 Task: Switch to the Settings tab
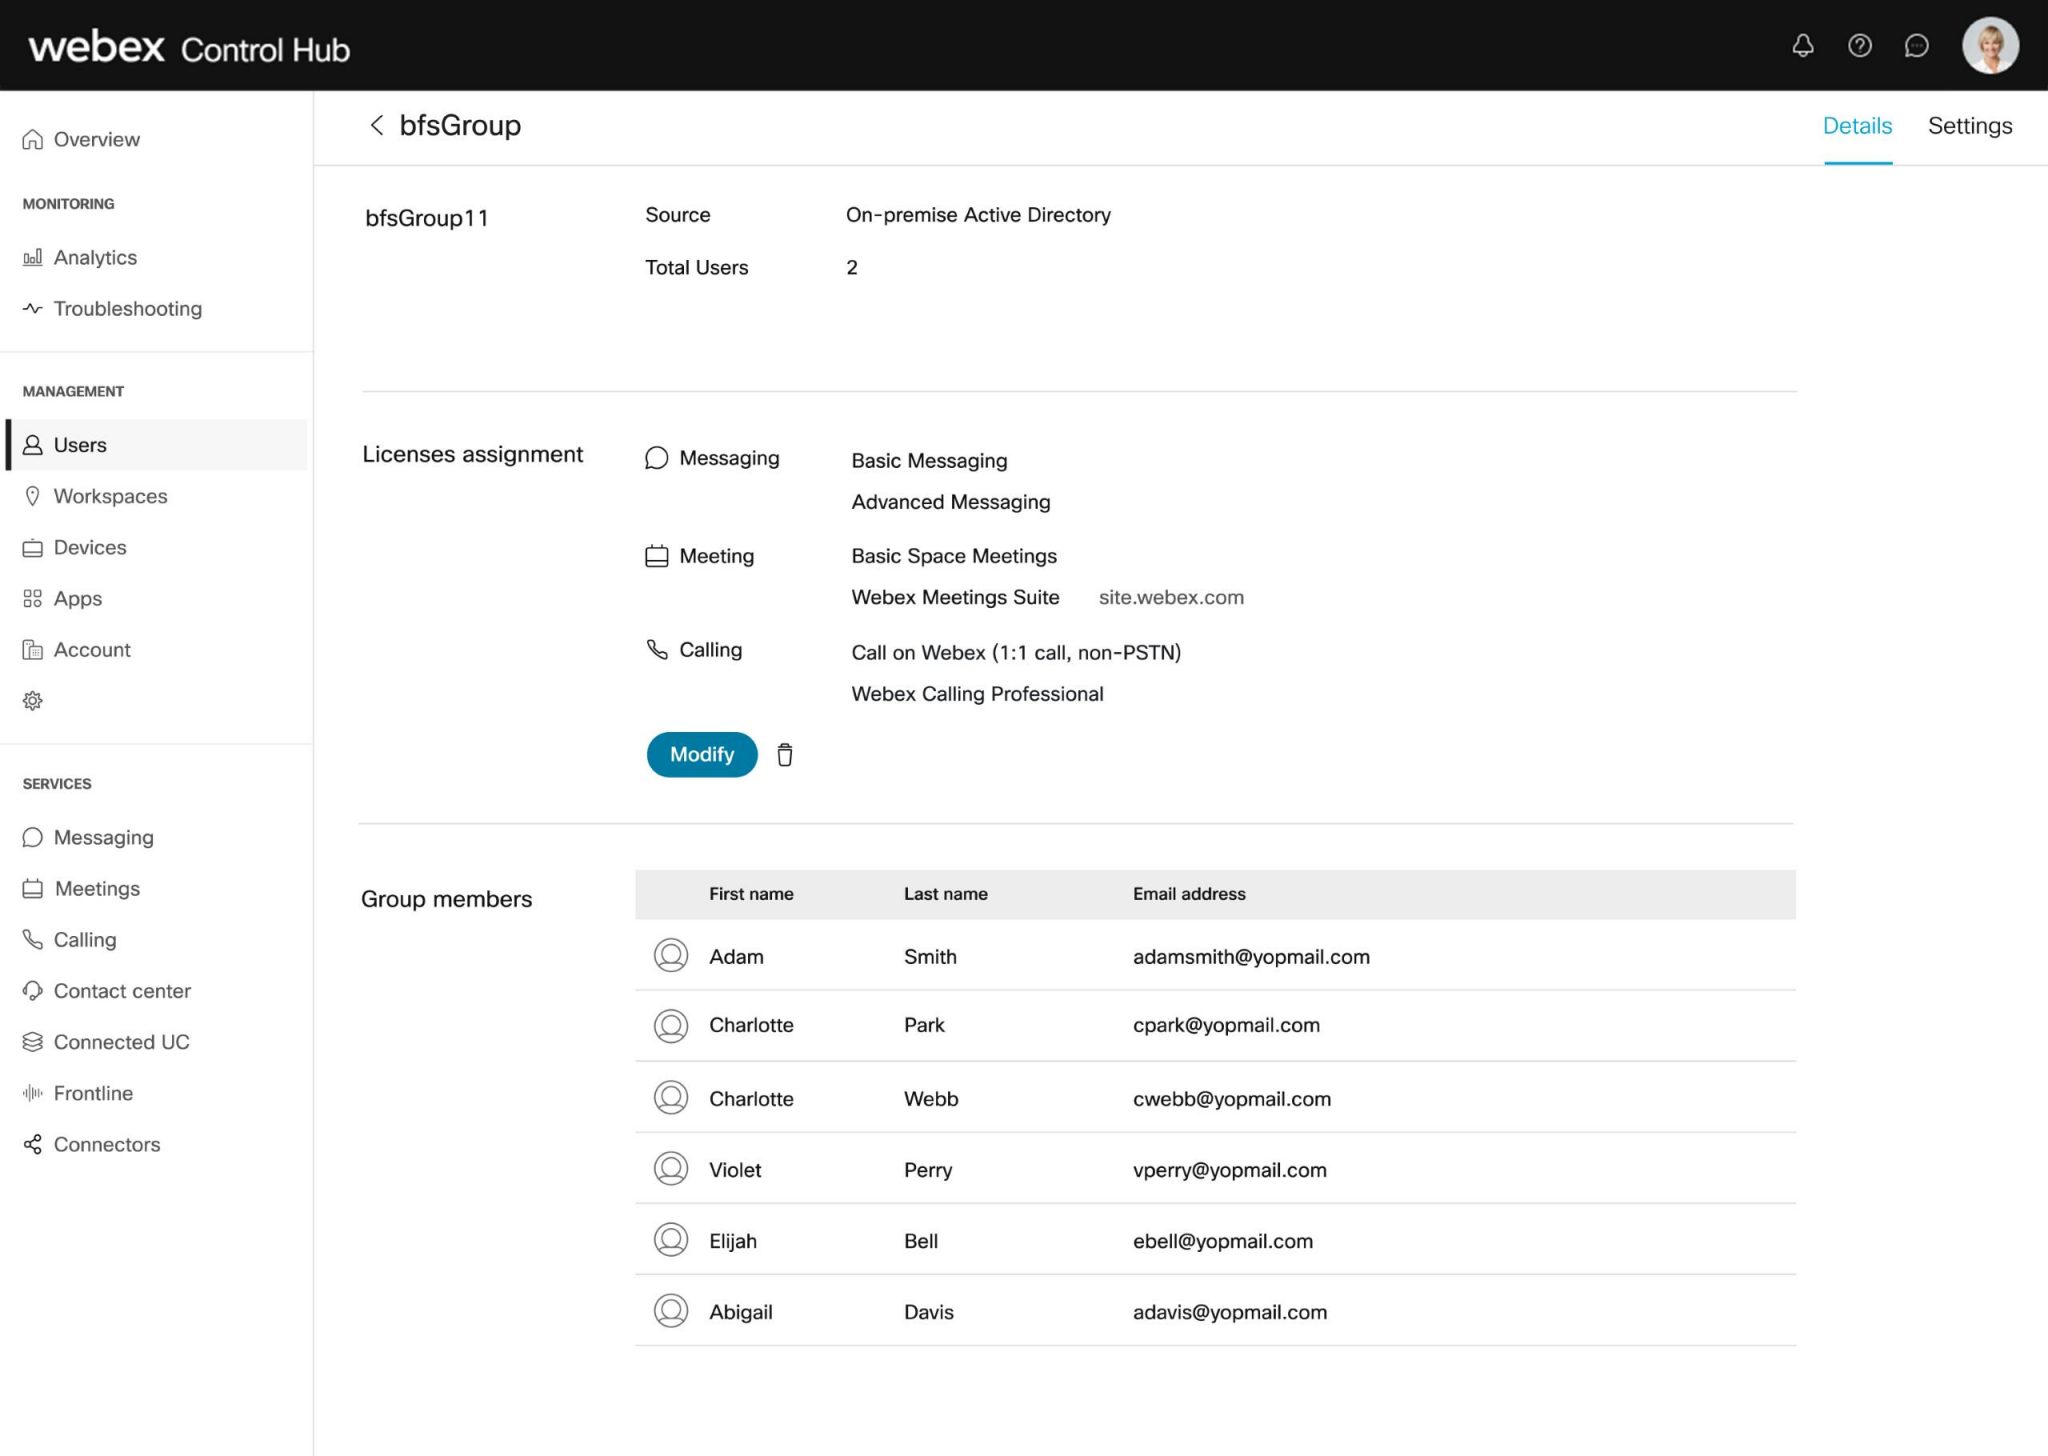[x=1970, y=126]
